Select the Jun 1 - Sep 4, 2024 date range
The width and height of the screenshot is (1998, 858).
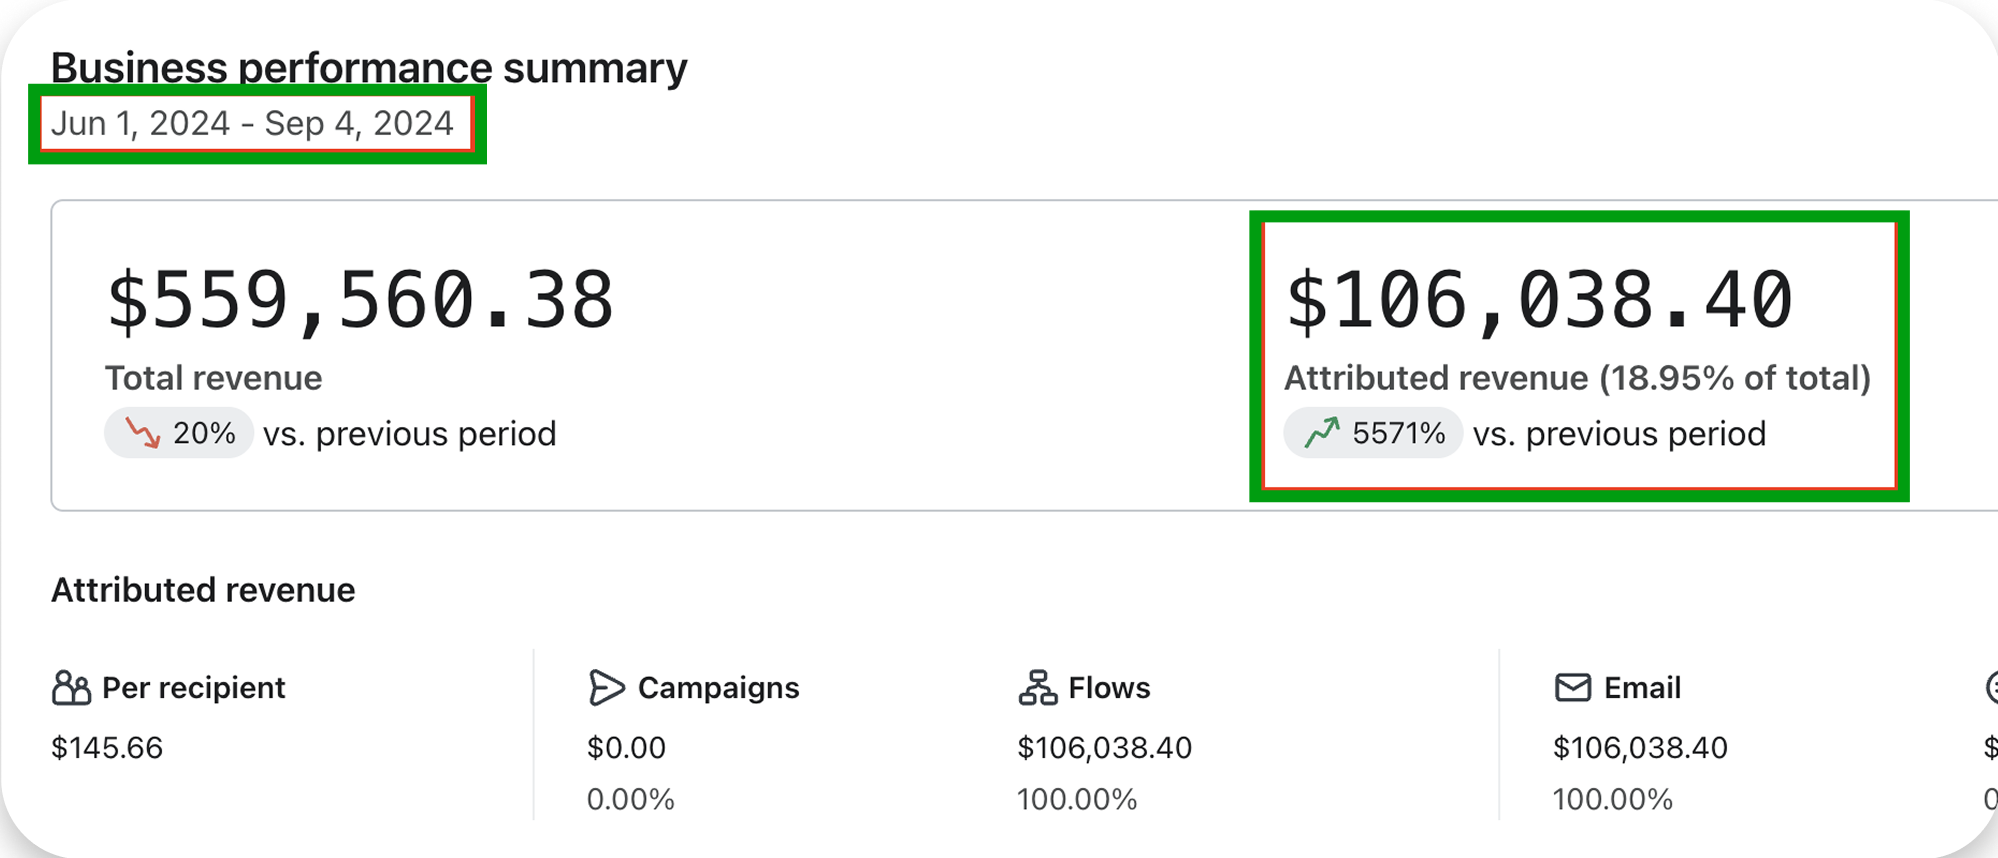coord(253,123)
